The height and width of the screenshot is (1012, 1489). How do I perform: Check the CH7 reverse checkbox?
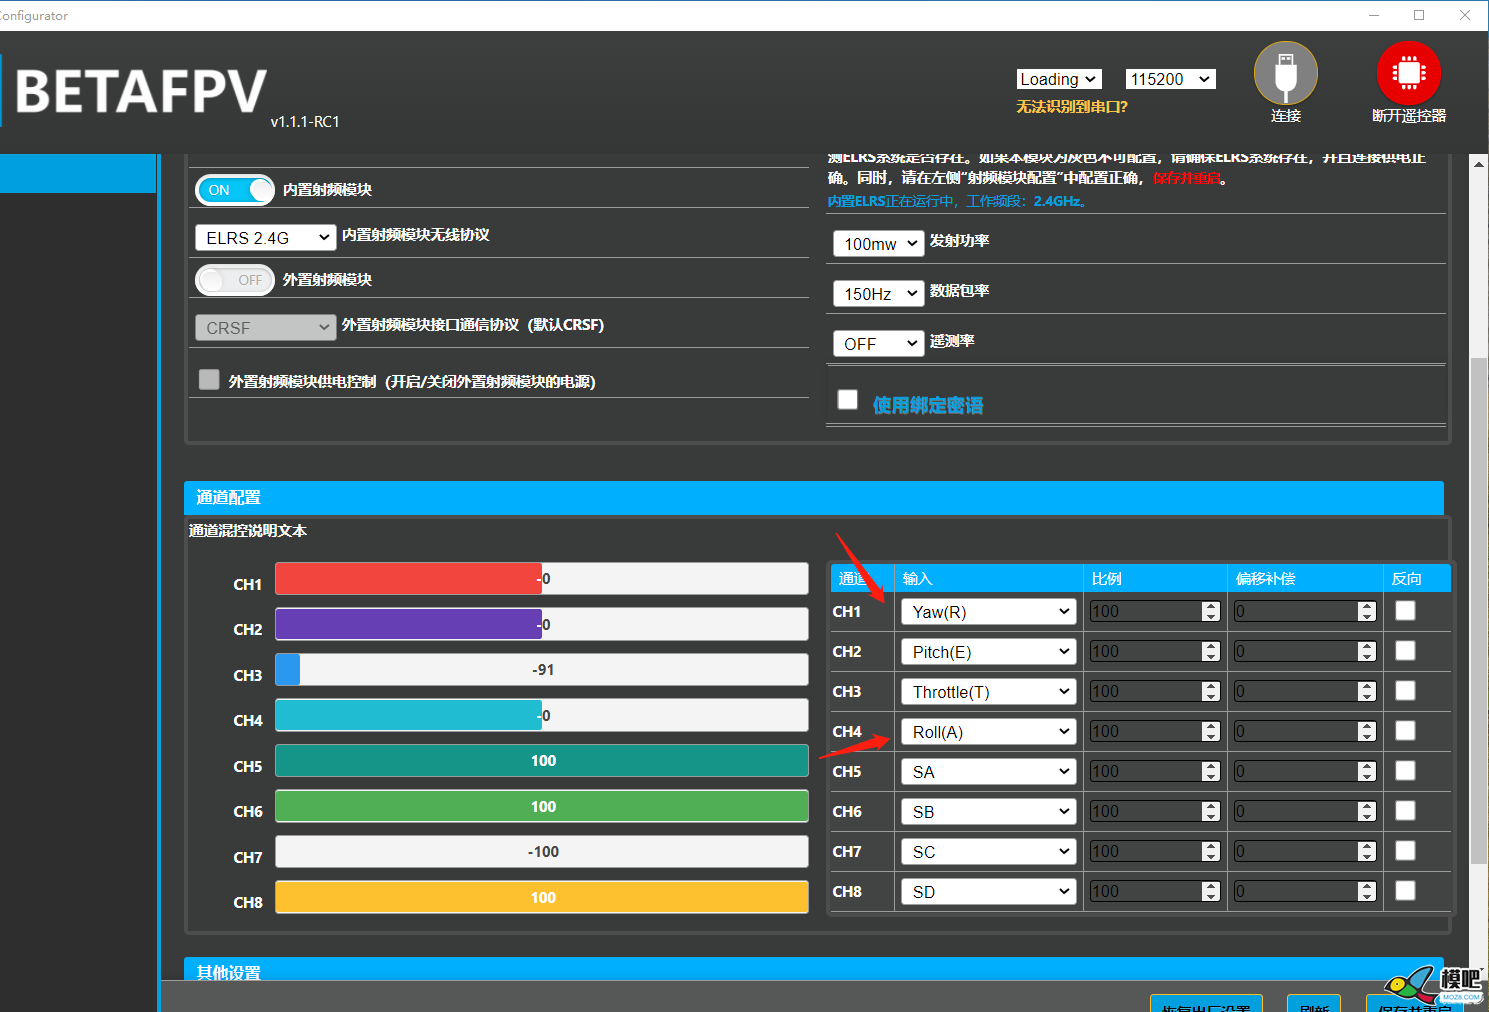[1405, 850]
